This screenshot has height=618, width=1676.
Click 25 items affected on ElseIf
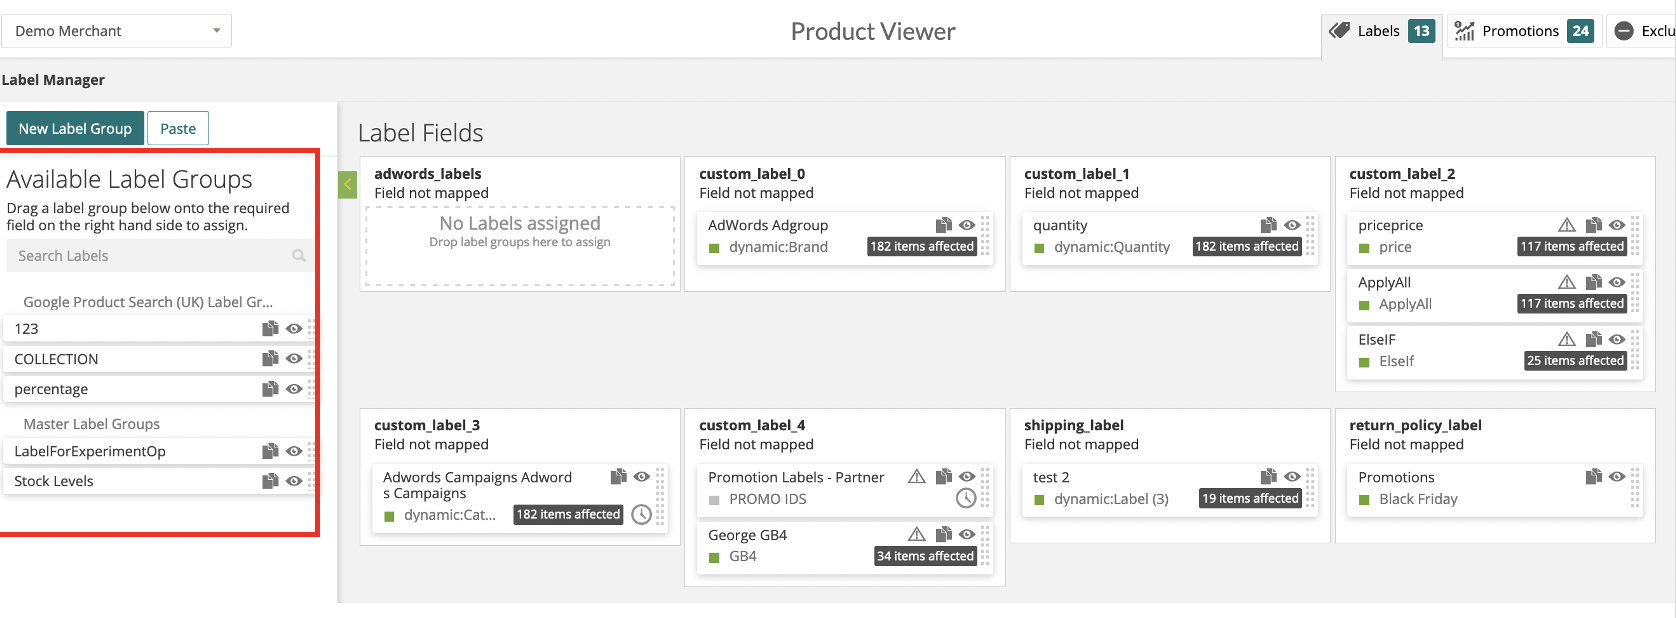pyautogui.click(x=1575, y=360)
